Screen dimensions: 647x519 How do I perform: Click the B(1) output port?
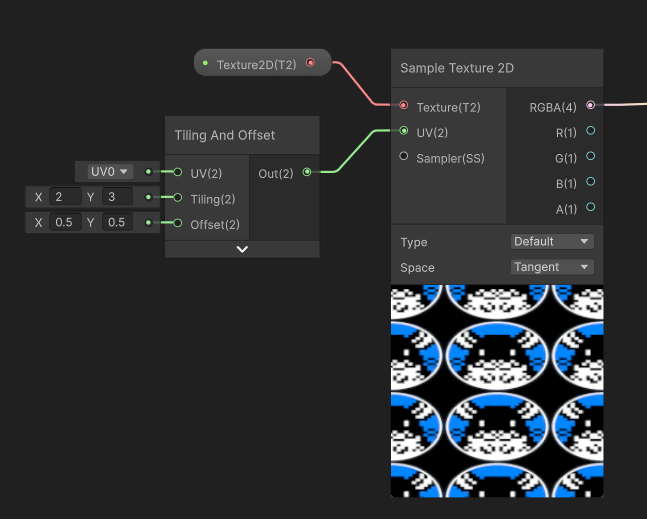[x=590, y=182]
